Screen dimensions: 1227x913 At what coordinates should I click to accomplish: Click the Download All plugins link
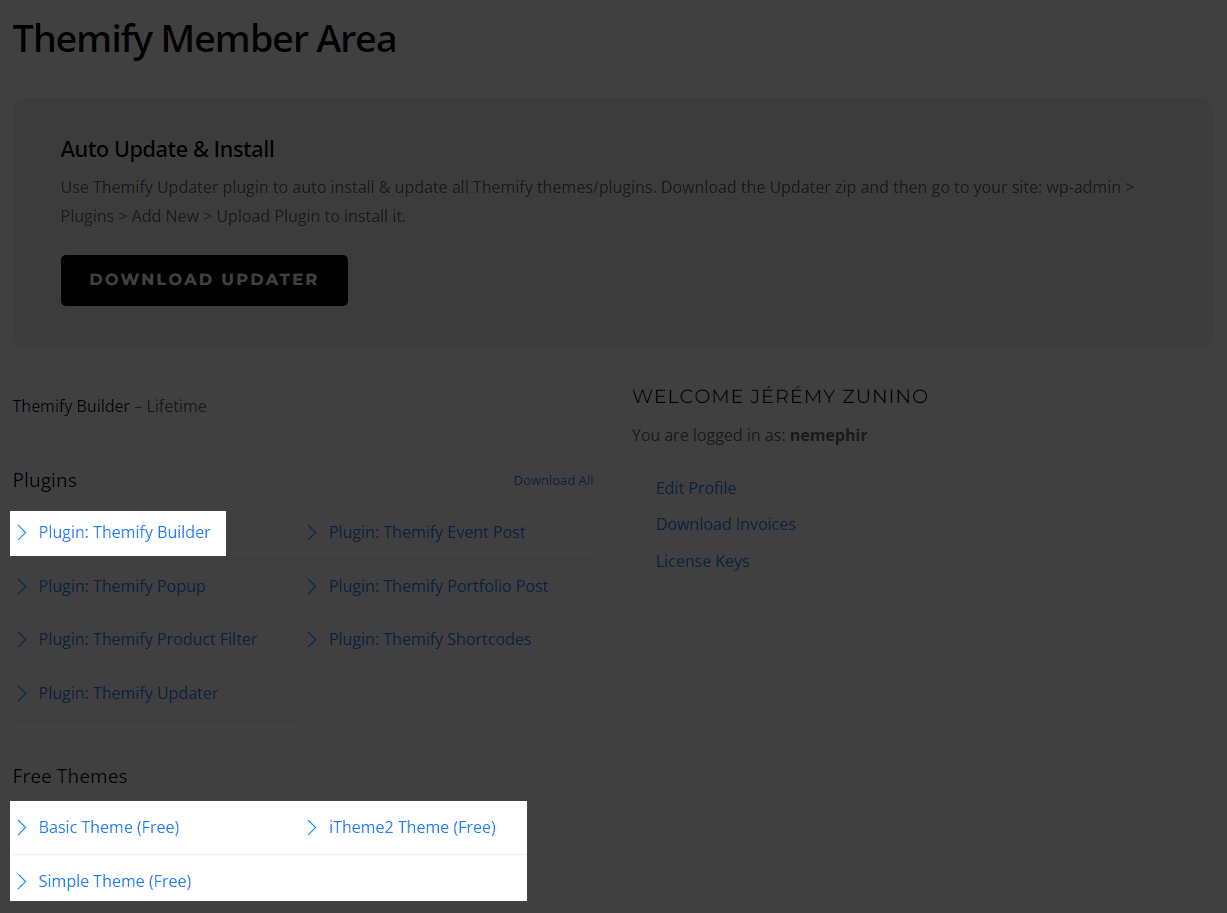click(553, 481)
